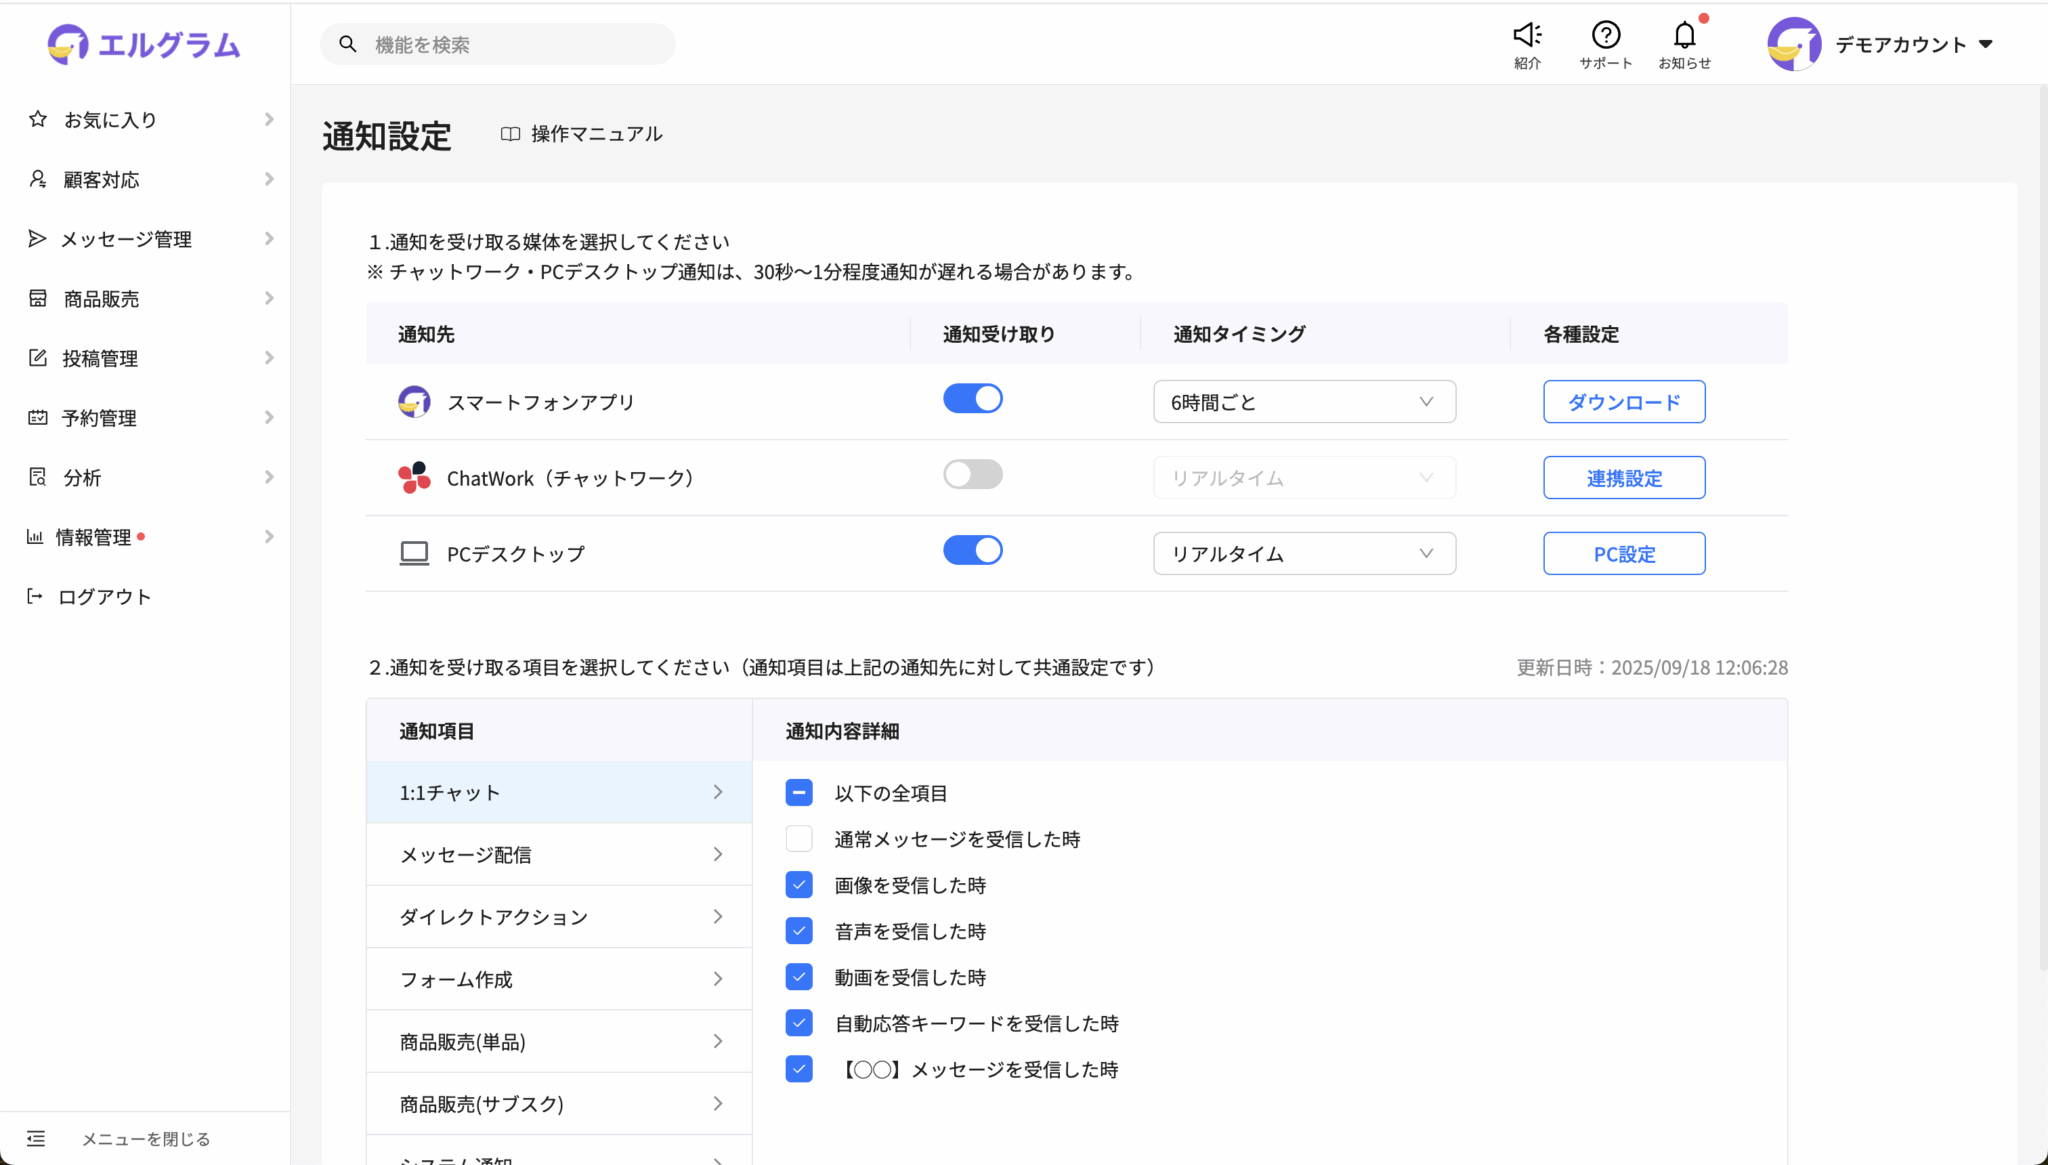Uncheck 画像を受信した時 checkbox
This screenshot has height=1165, width=2048.
pyautogui.click(x=799, y=885)
